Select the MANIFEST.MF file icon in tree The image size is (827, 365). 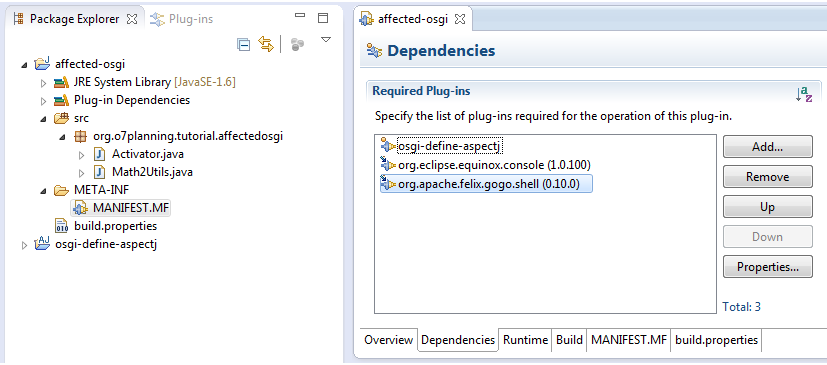click(x=81, y=208)
